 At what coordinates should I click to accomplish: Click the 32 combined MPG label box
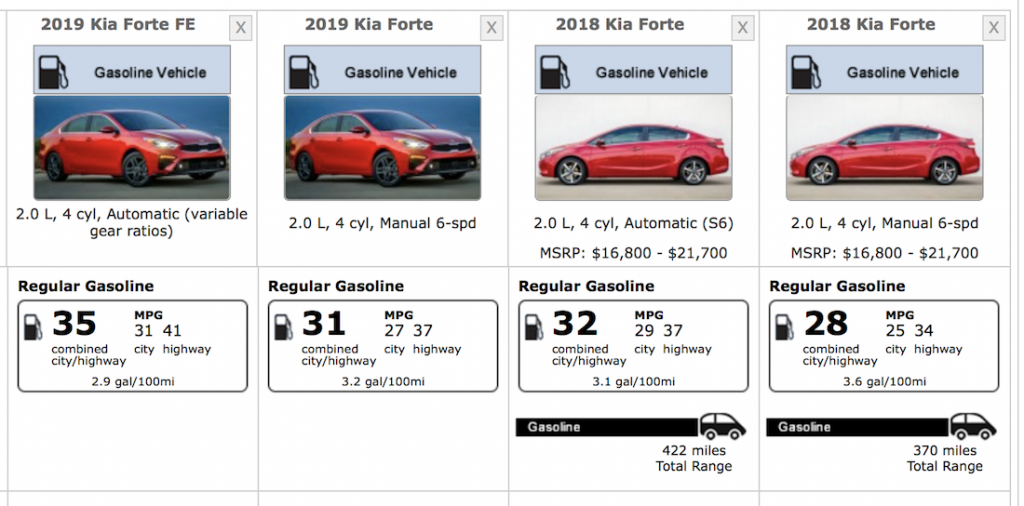633,346
